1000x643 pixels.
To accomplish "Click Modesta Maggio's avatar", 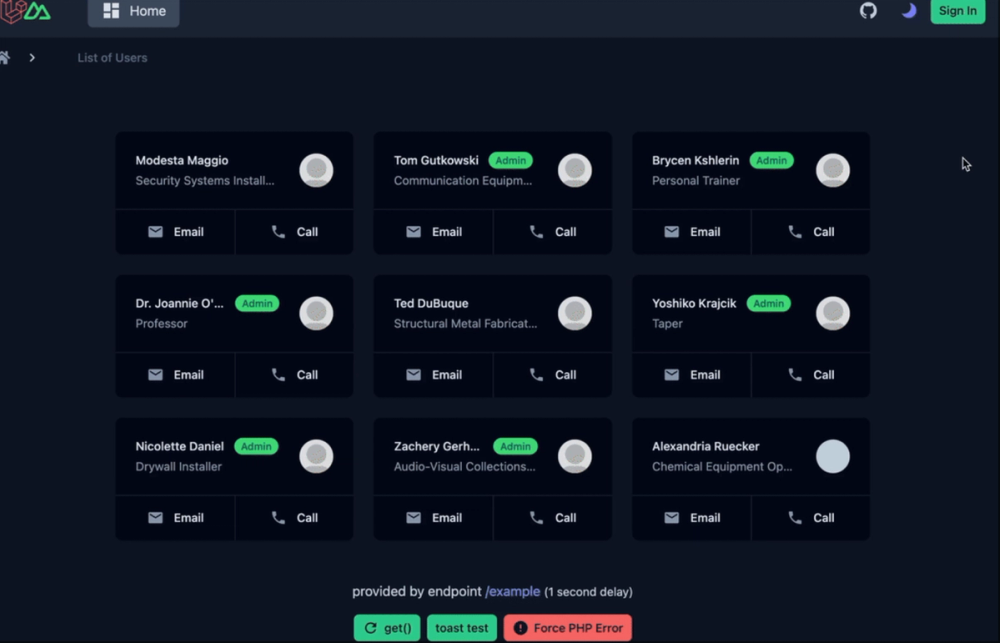I will coord(316,170).
